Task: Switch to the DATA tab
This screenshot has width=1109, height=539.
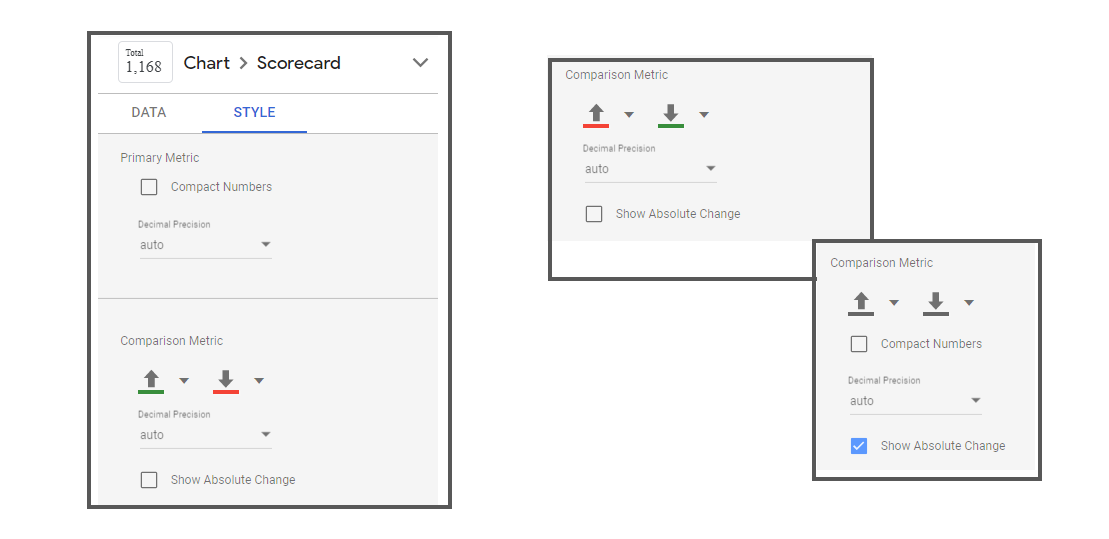Action: [x=149, y=113]
